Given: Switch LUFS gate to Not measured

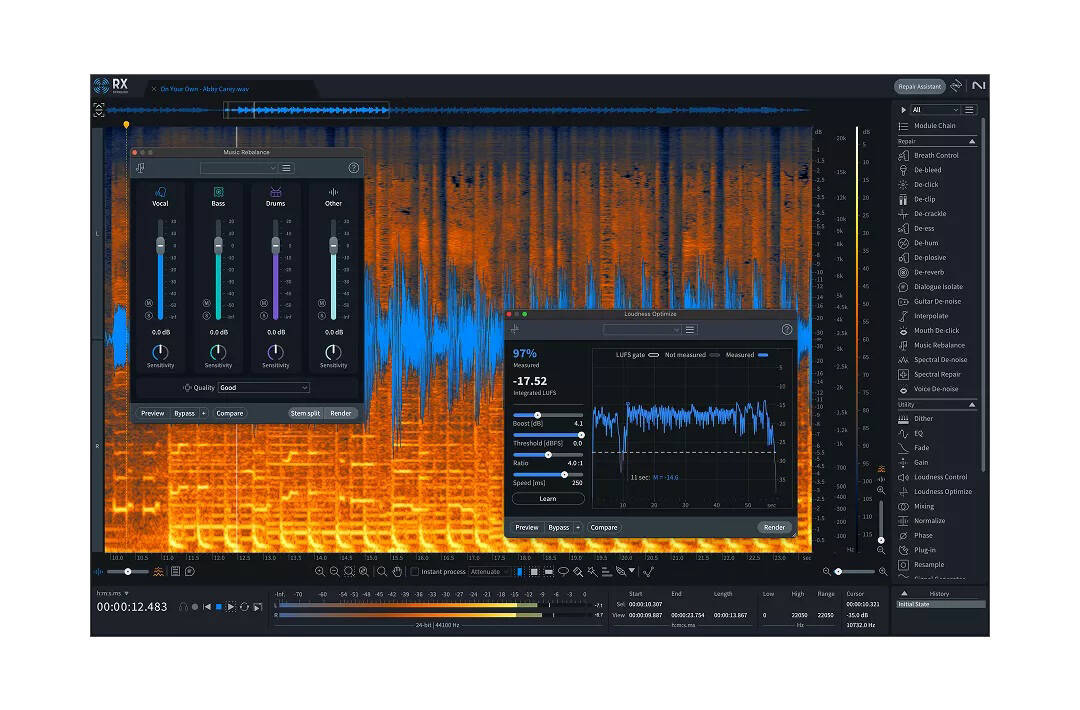Looking at the screenshot, I should pyautogui.click(x=714, y=354).
